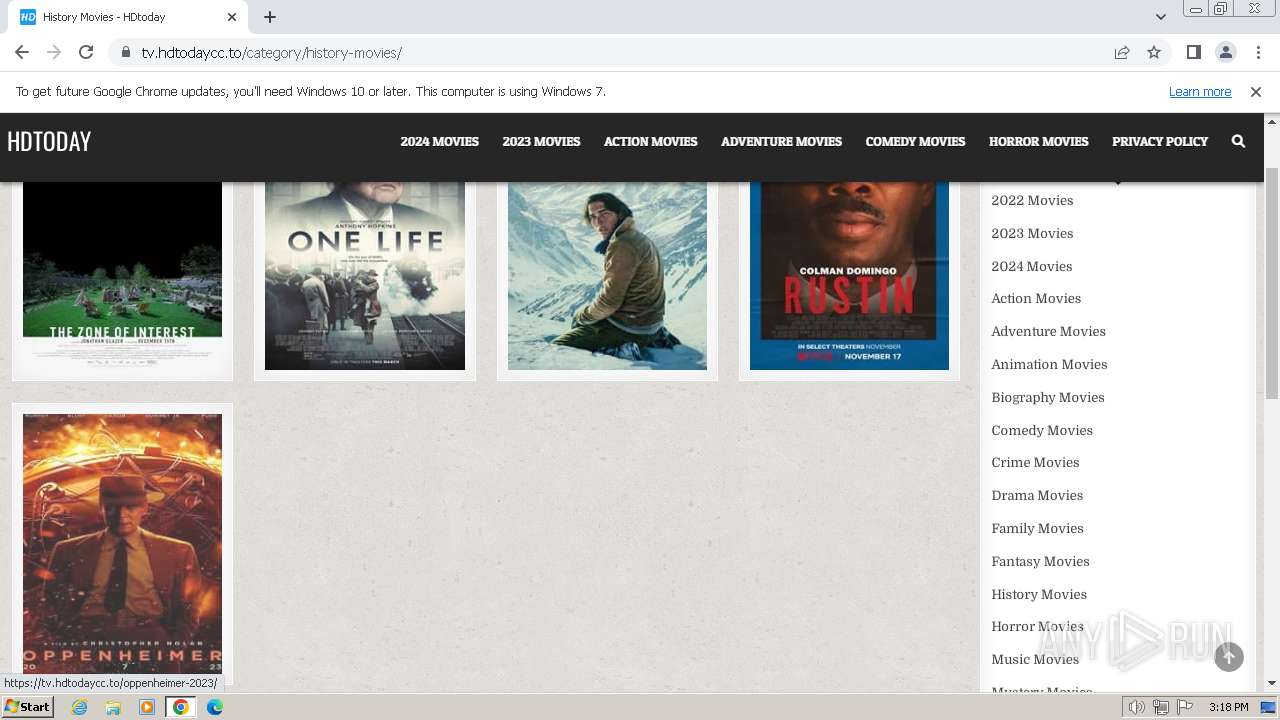Viewport: 1280px width, 720px height.
Task: Follow the Learn more link
Action: click(x=1200, y=91)
